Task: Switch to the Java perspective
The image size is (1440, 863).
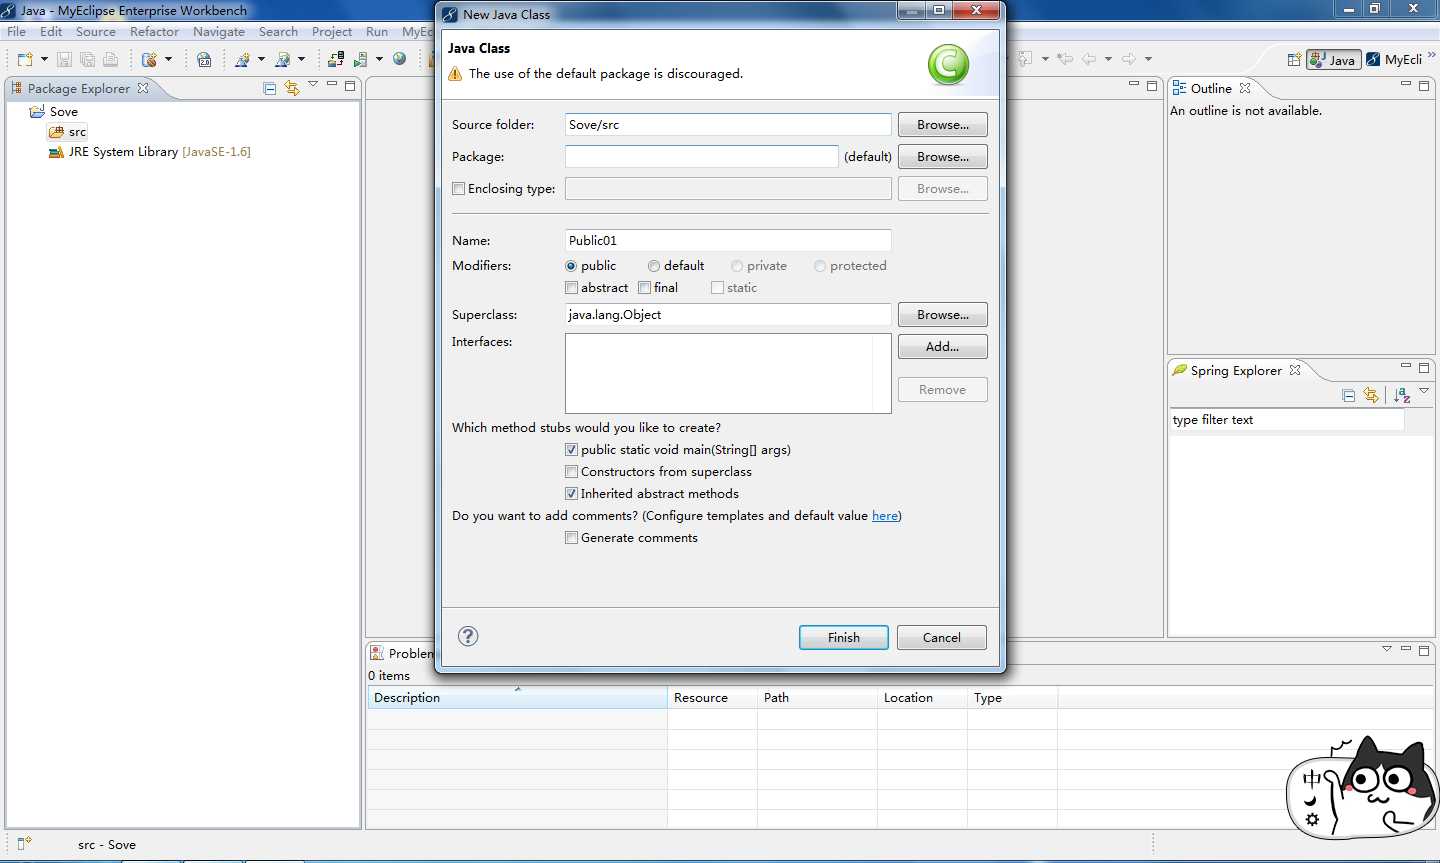Action: 1334,60
